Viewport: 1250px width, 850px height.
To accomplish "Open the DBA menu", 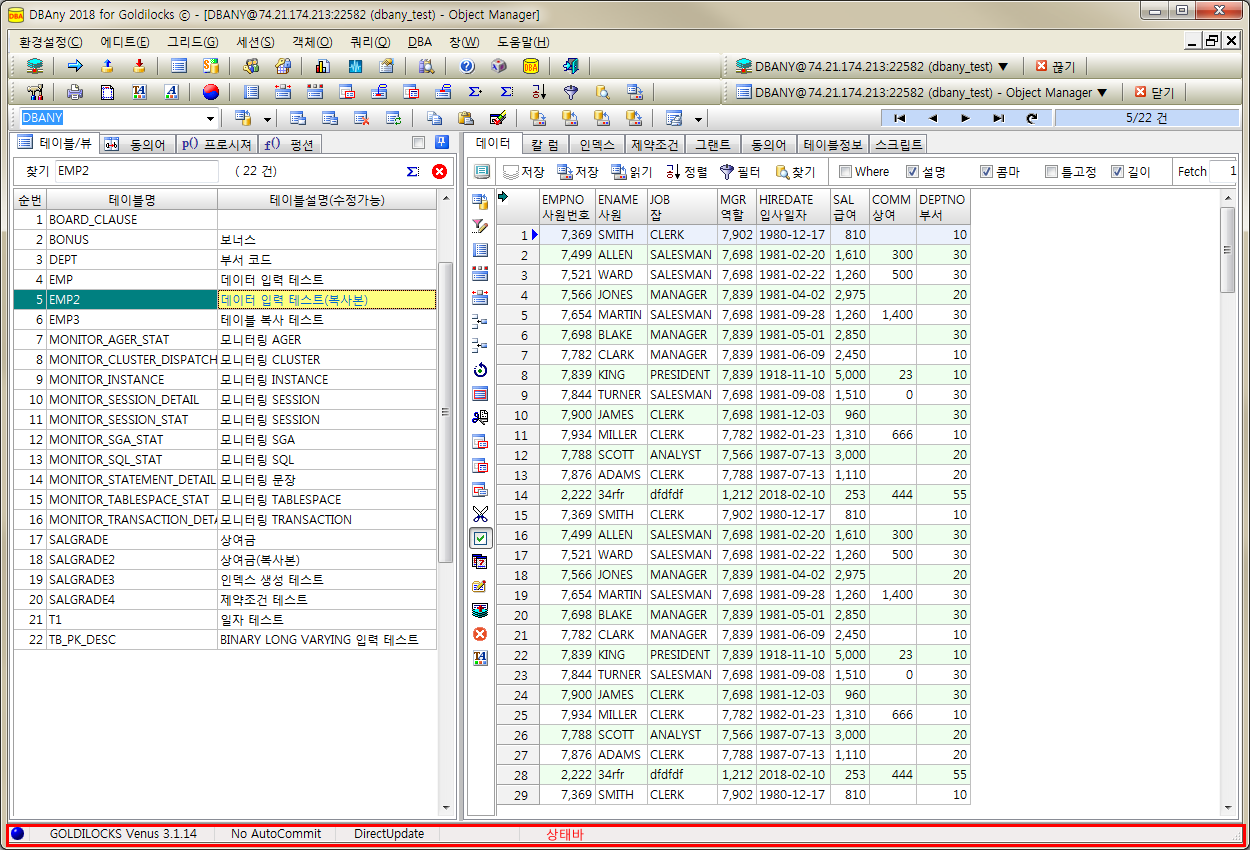I will point(420,41).
